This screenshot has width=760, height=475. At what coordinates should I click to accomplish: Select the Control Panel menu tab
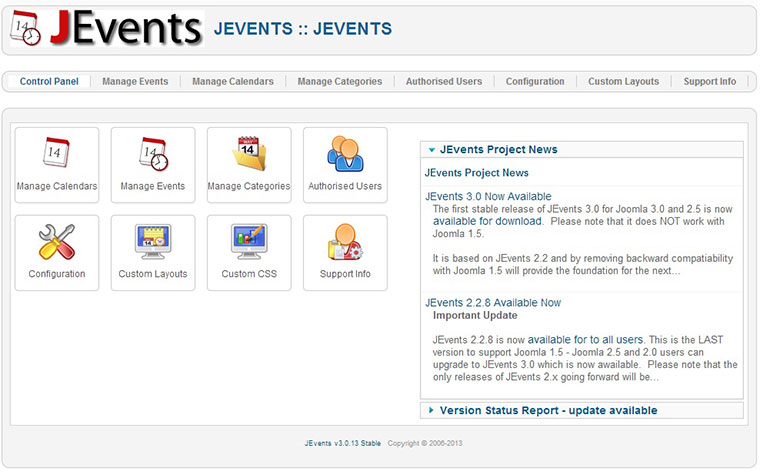pos(49,81)
